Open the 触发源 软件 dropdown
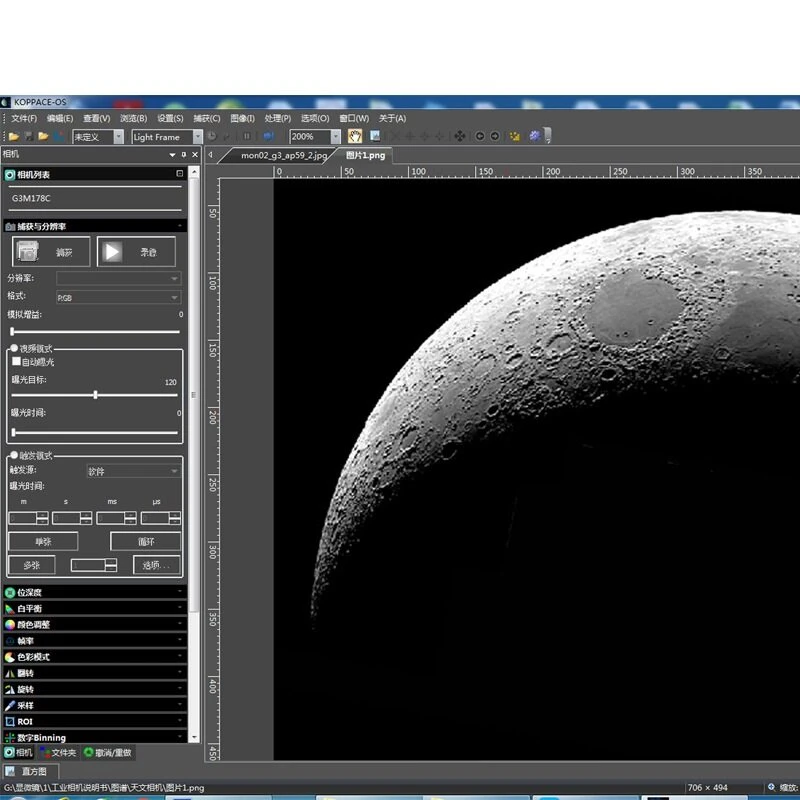Image resolution: width=800 pixels, height=800 pixels. (133, 471)
